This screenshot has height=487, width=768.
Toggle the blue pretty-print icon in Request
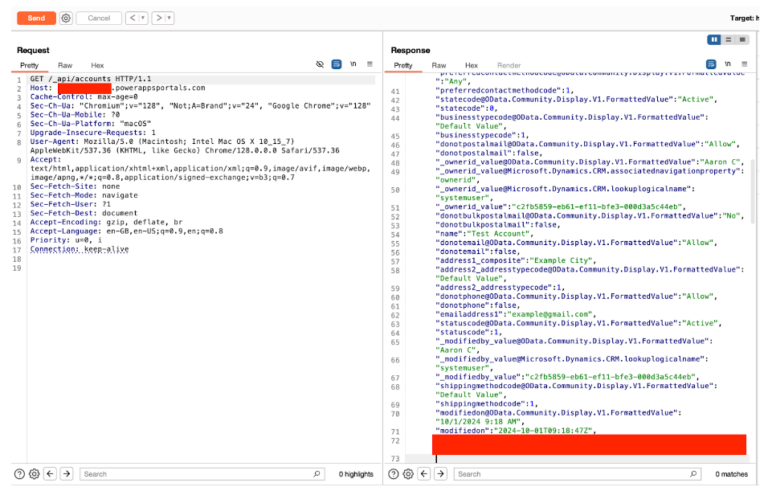point(336,64)
